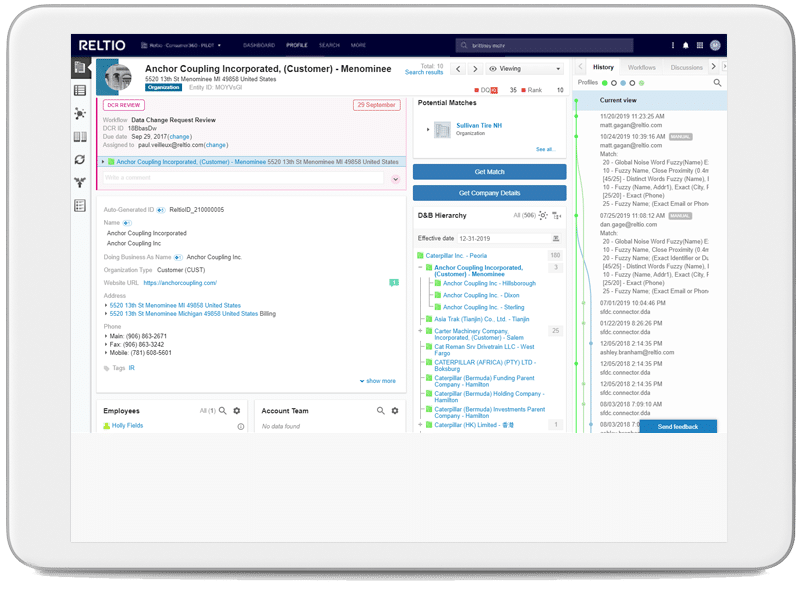Click the Get Match button
Viewport: 800px width, 590px height.
489,170
